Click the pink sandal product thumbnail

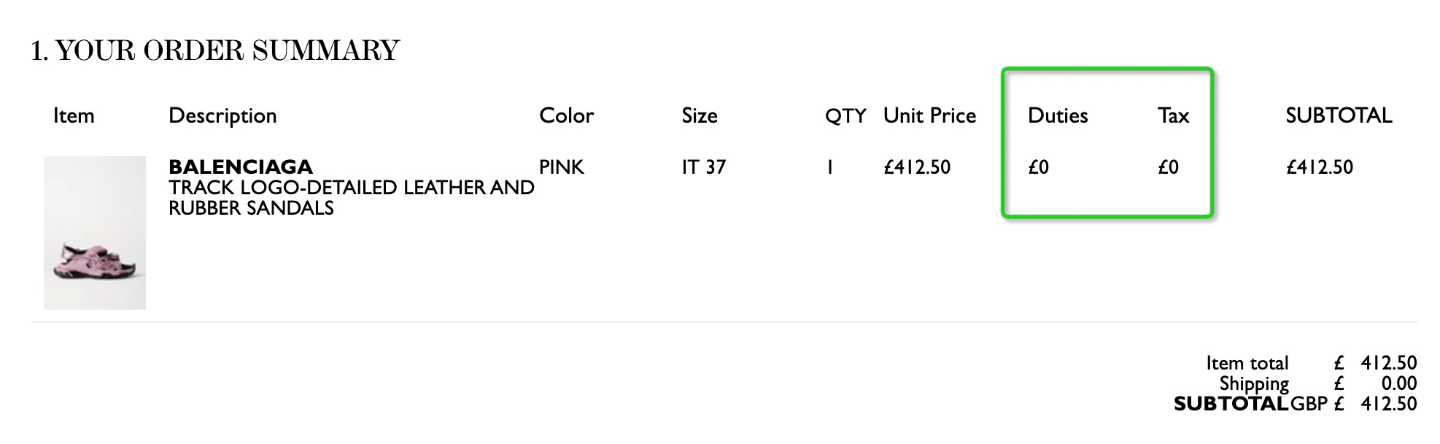click(x=95, y=232)
